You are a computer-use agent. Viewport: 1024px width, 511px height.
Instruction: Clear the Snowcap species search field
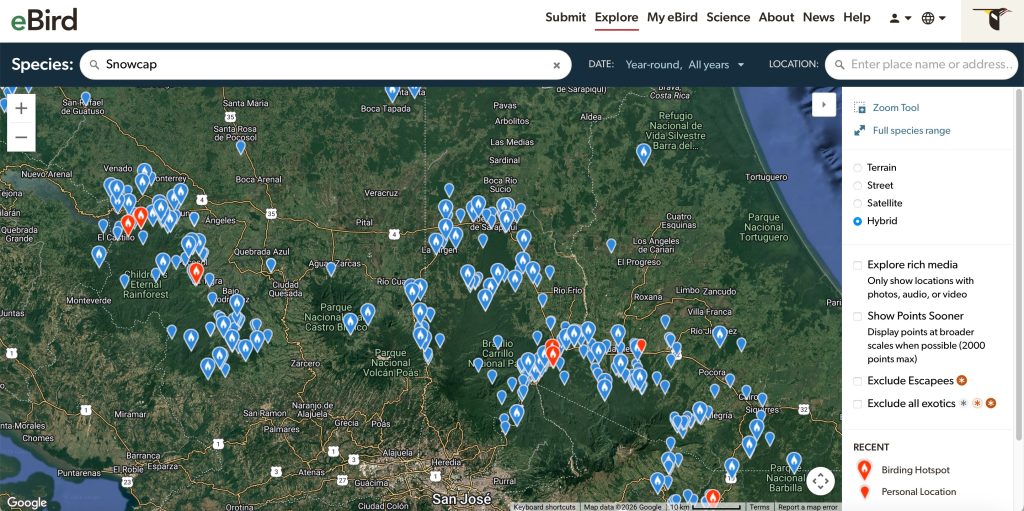tap(557, 65)
